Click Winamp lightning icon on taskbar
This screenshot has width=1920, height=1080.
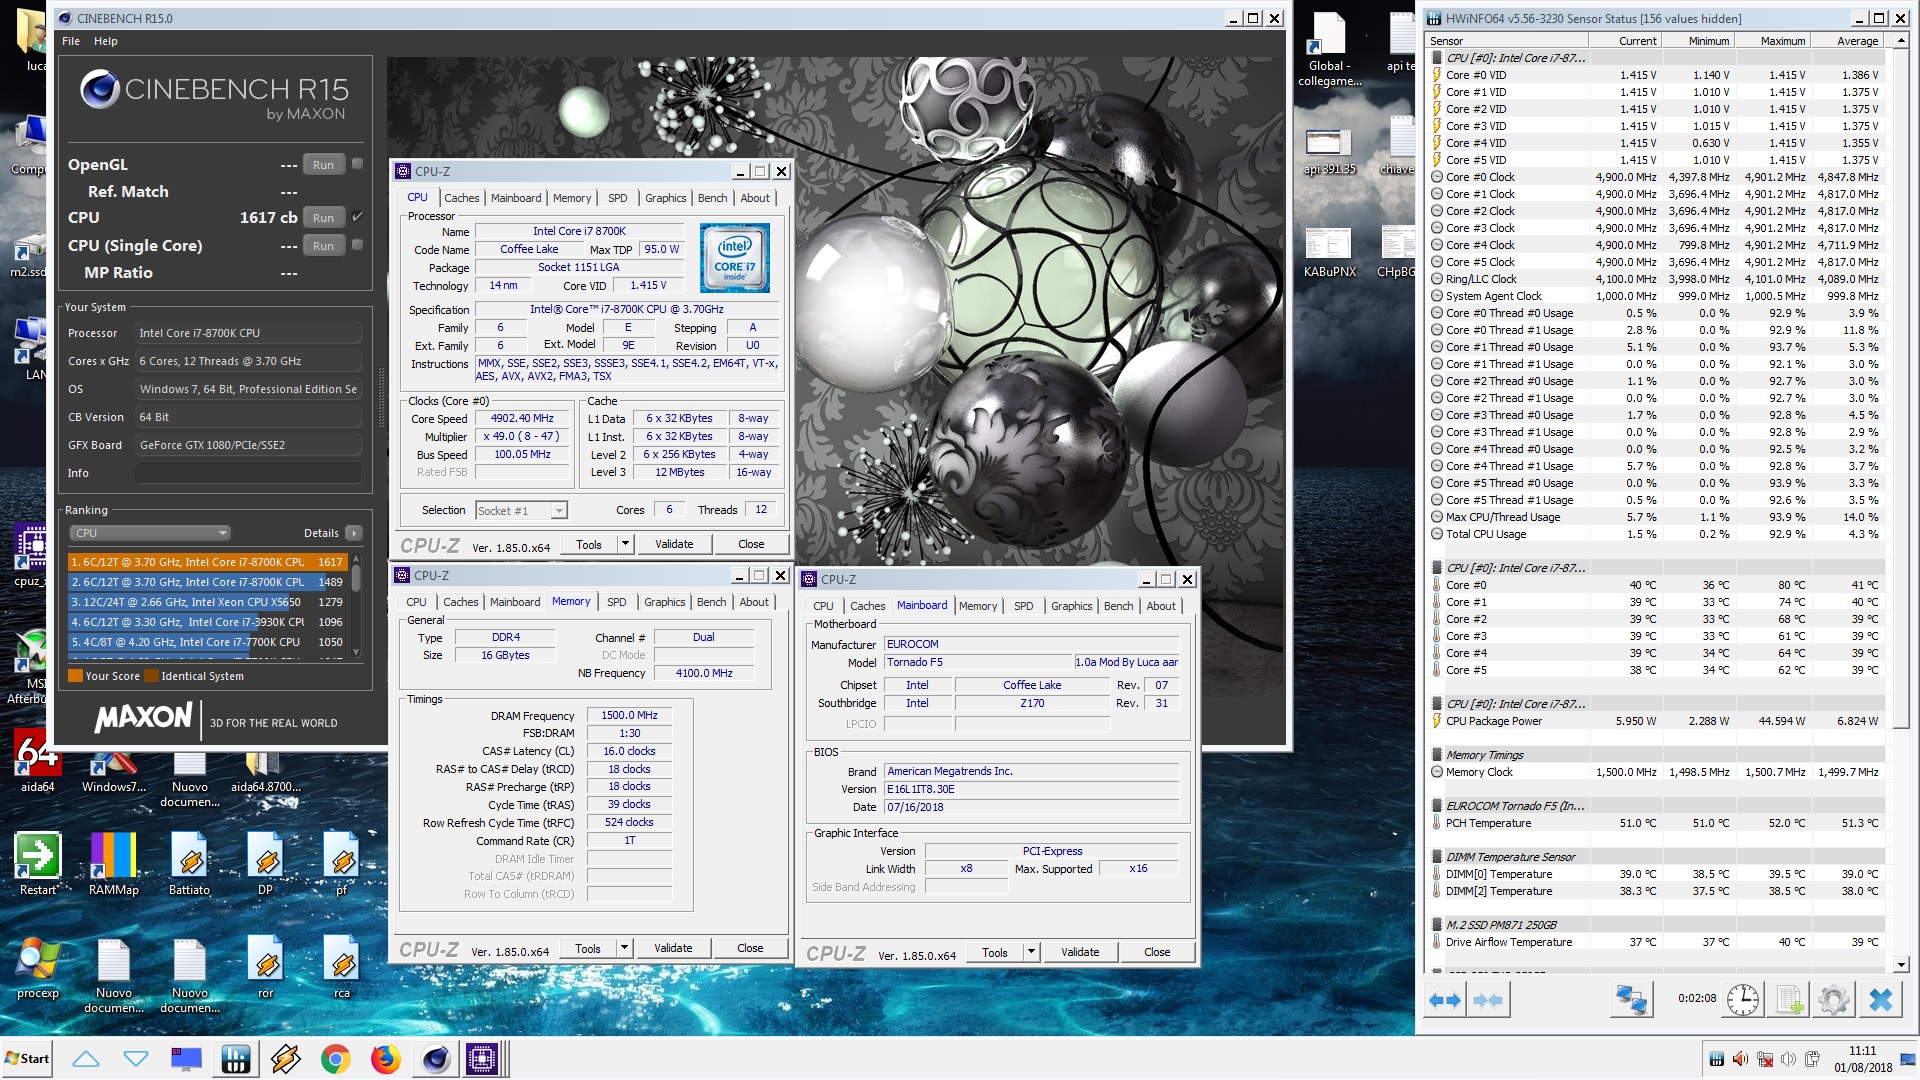click(x=285, y=1059)
